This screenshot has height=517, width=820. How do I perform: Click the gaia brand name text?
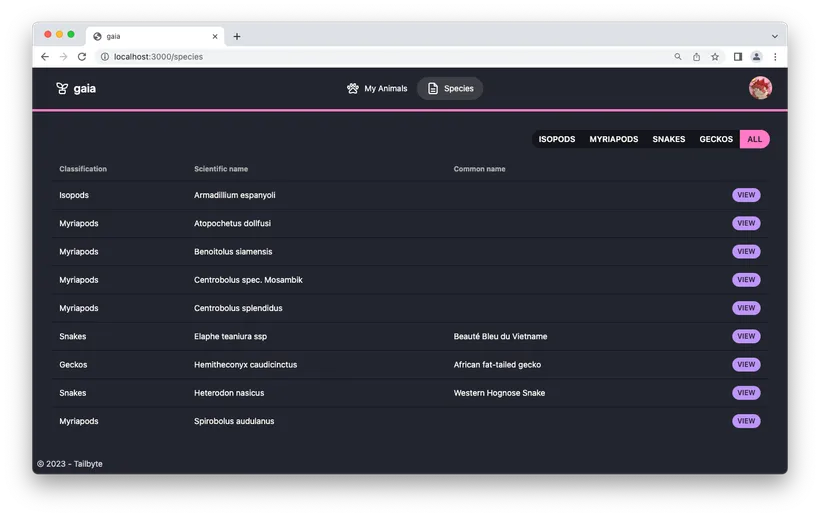(x=85, y=88)
